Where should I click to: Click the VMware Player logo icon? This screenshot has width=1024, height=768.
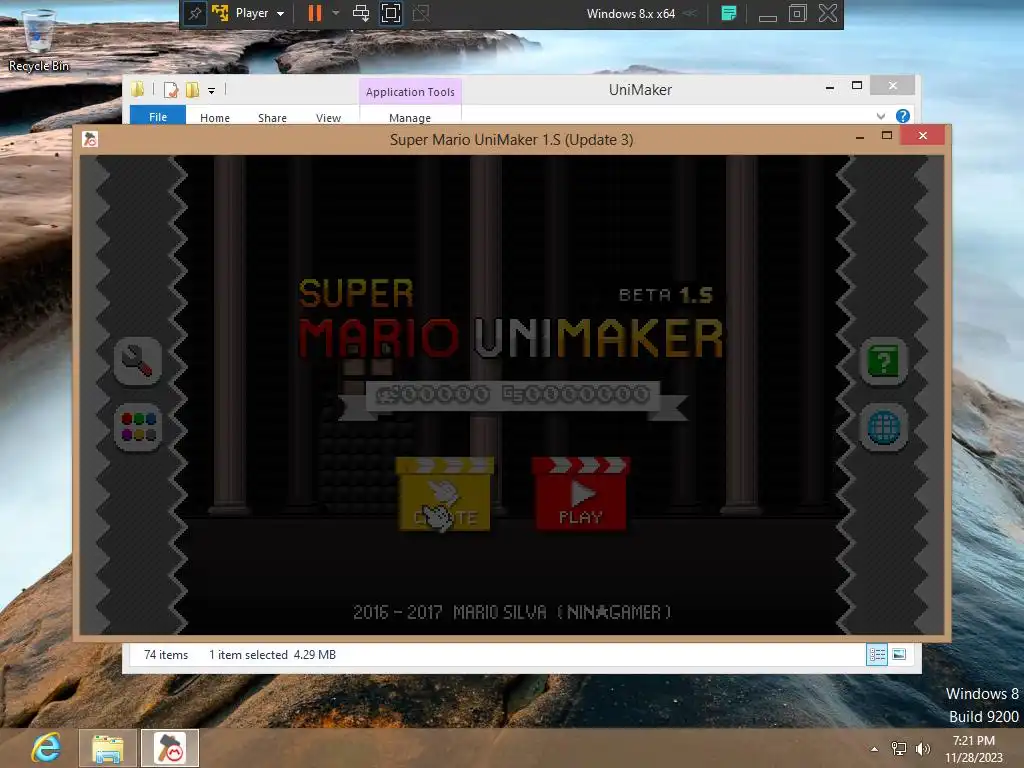(220, 13)
